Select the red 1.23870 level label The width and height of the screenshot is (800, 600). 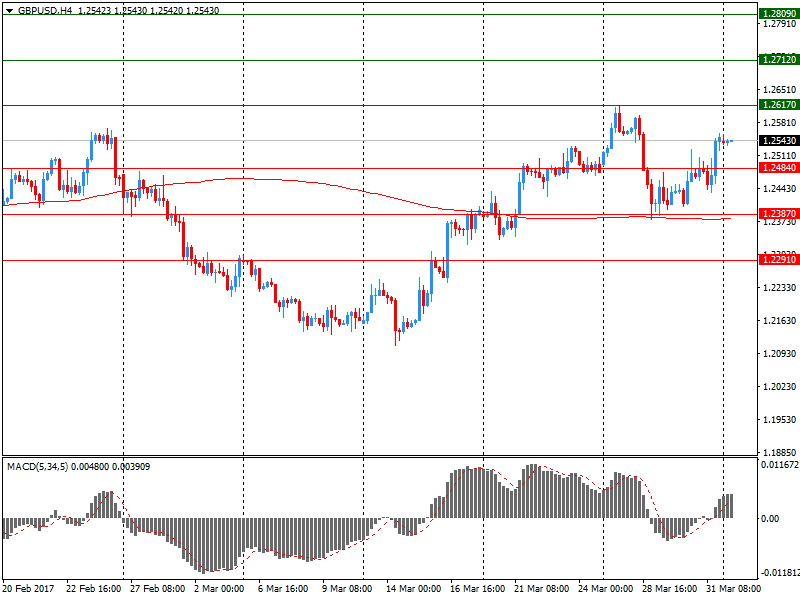coord(779,214)
